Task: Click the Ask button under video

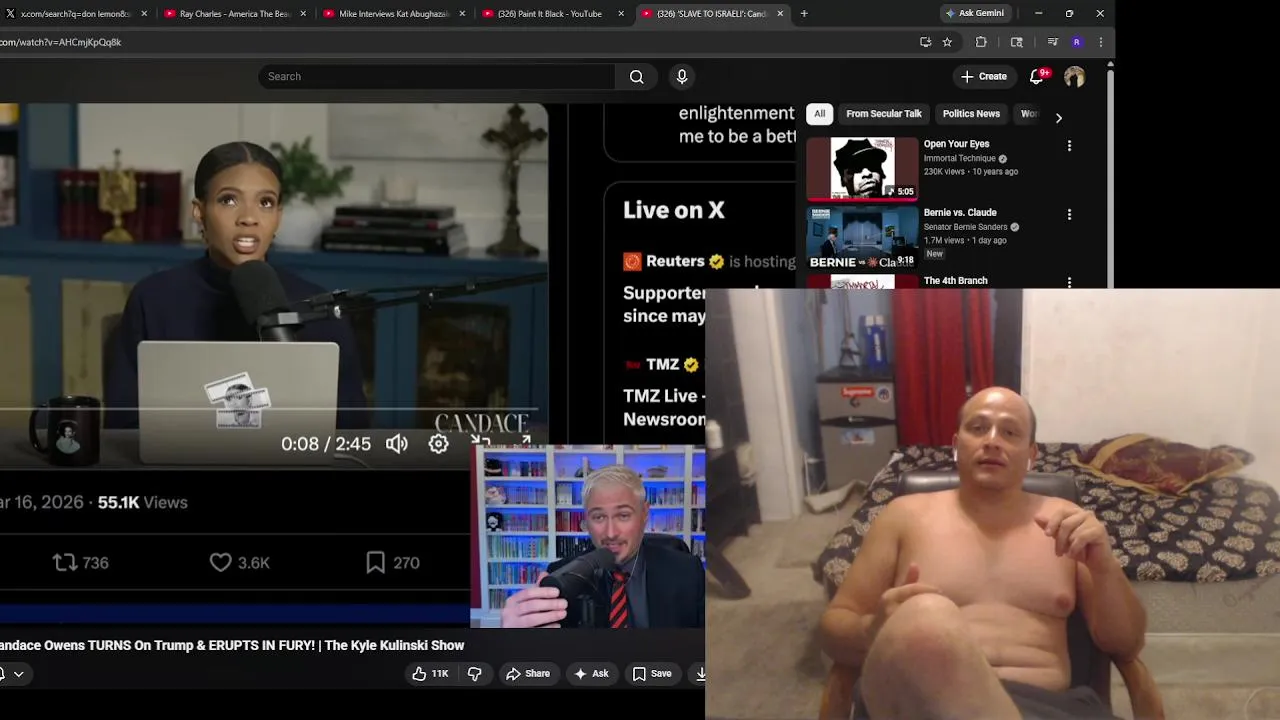Action: coord(590,674)
